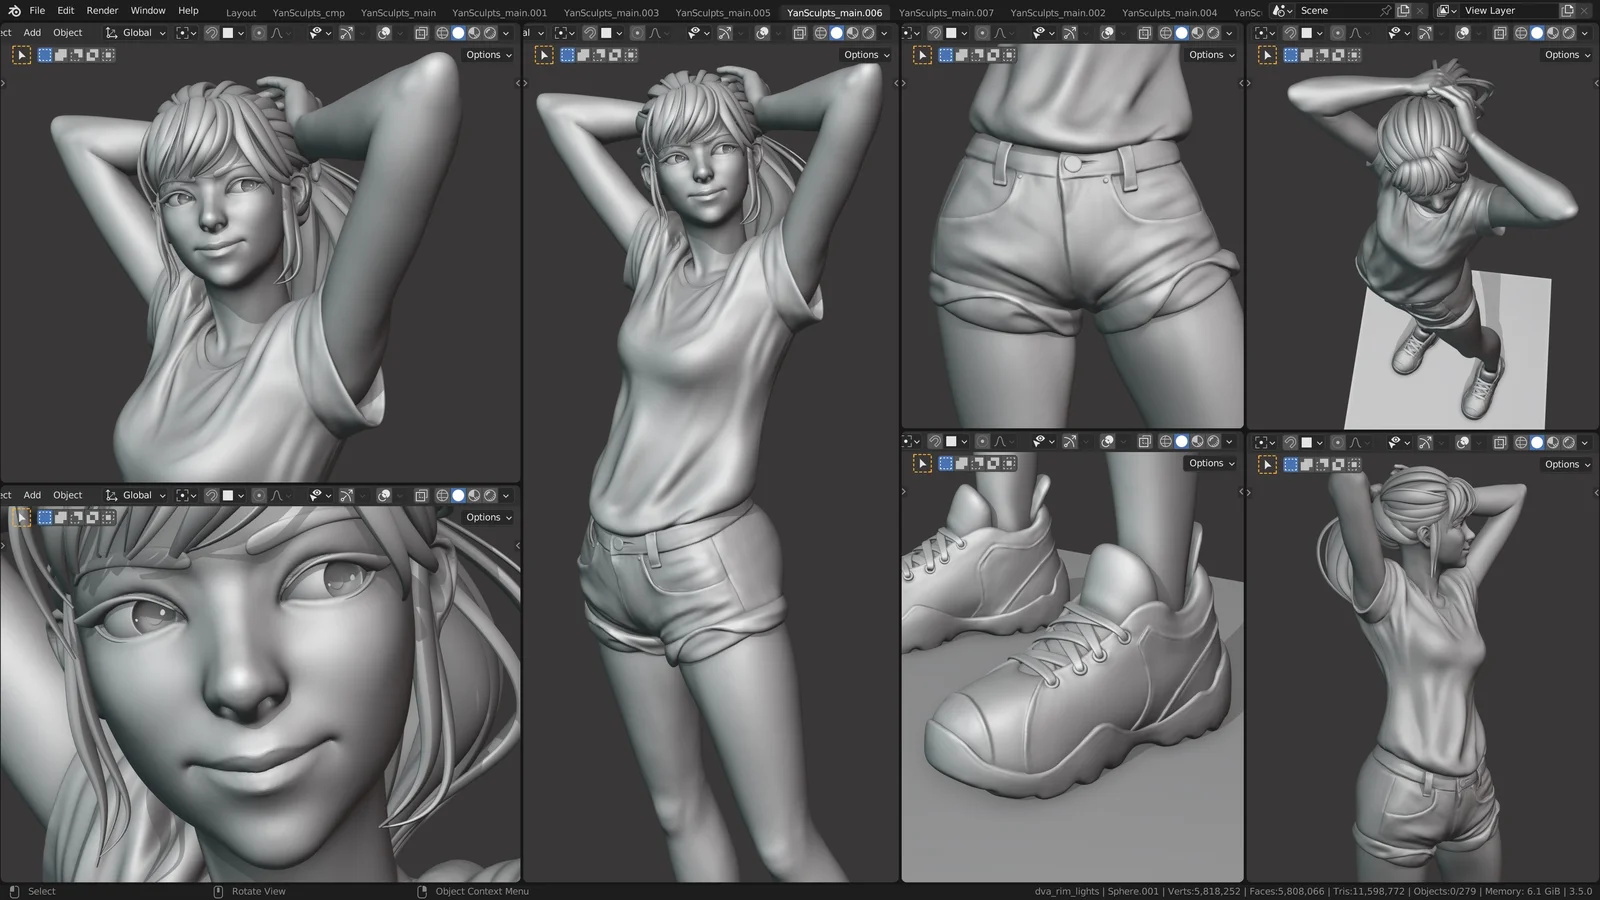
Task: Enable proportional editing in face close-up viewport
Action: click(259, 495)
